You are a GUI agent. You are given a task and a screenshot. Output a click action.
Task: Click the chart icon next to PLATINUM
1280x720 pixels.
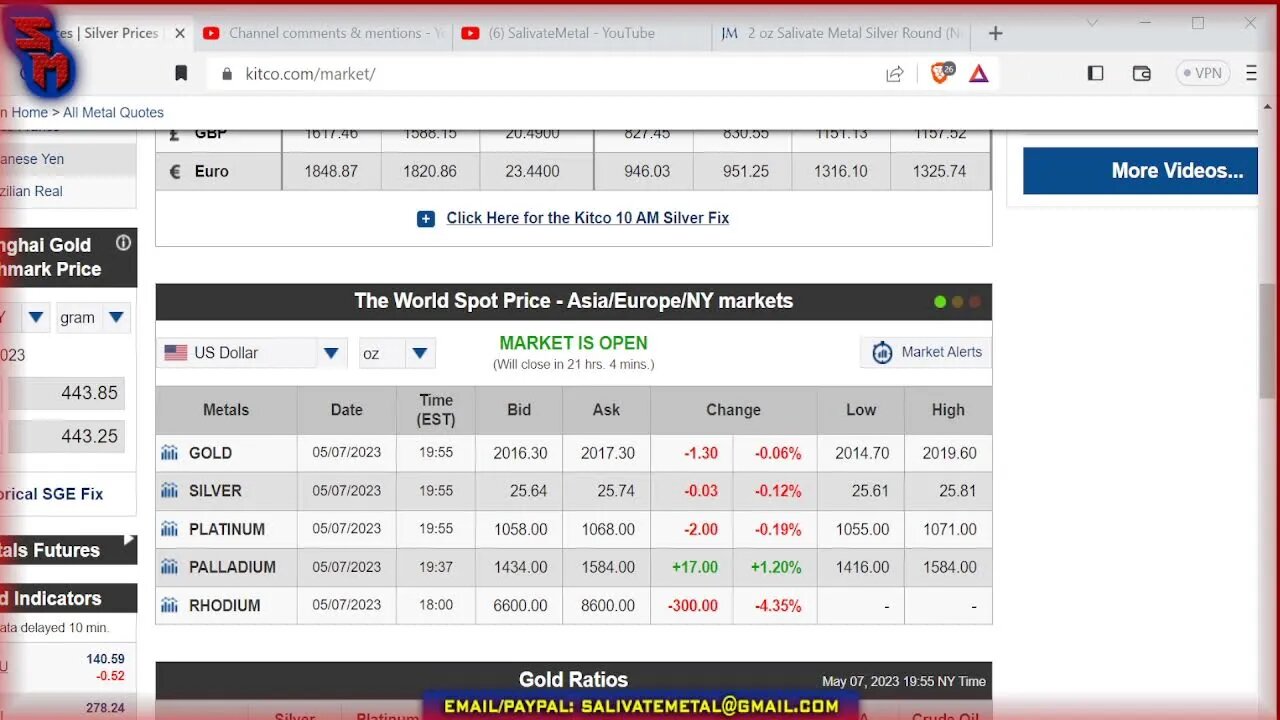tap(169, 529)
